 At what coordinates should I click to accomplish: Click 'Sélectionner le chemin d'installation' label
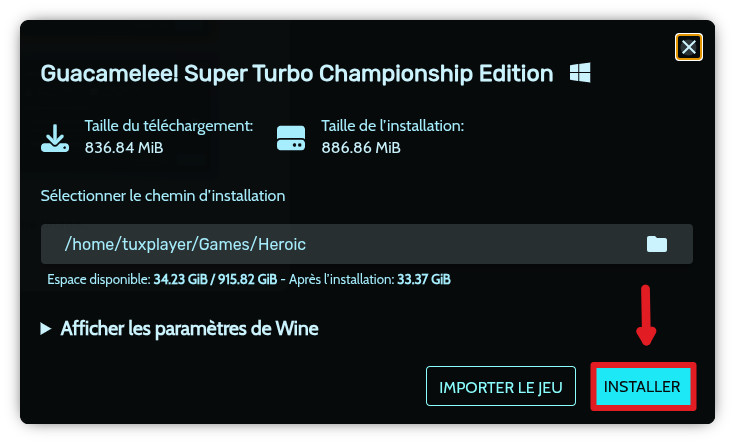[163, 196]
